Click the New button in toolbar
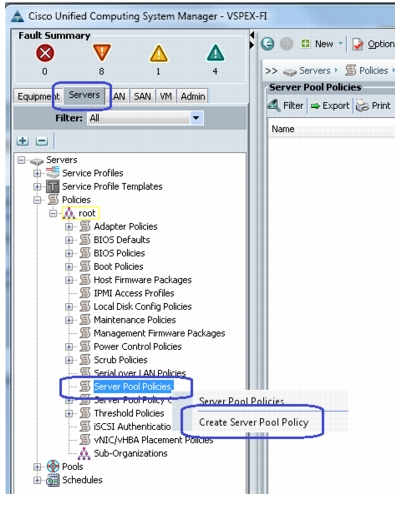Viewport: 401px width, 512px height. coord(321,44)
